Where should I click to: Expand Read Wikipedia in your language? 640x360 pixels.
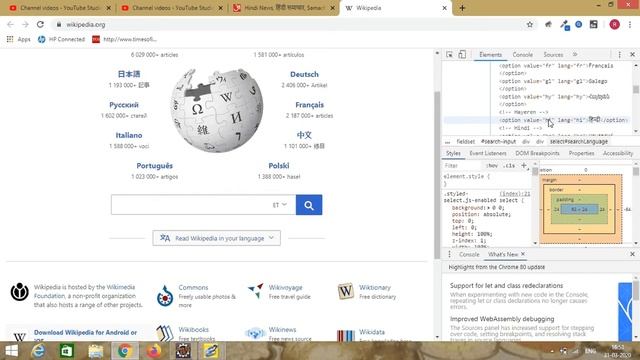(x=216, y=238)
